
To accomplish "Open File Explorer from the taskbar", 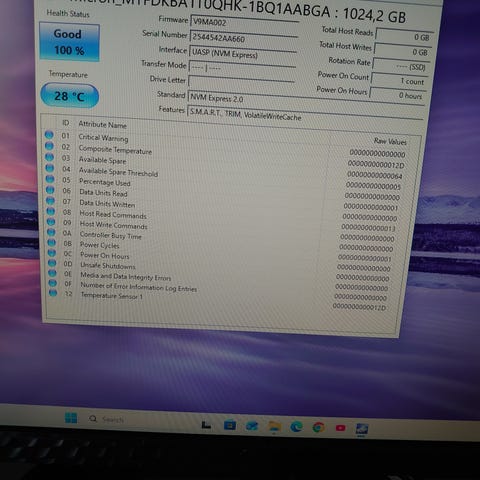I will click(275, 426).
